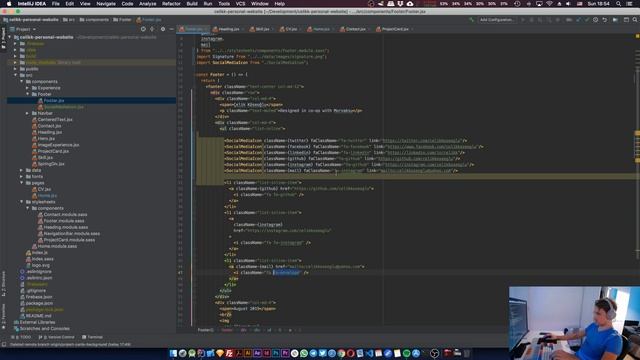Open the Navigate menu

[x=106, y=4]
